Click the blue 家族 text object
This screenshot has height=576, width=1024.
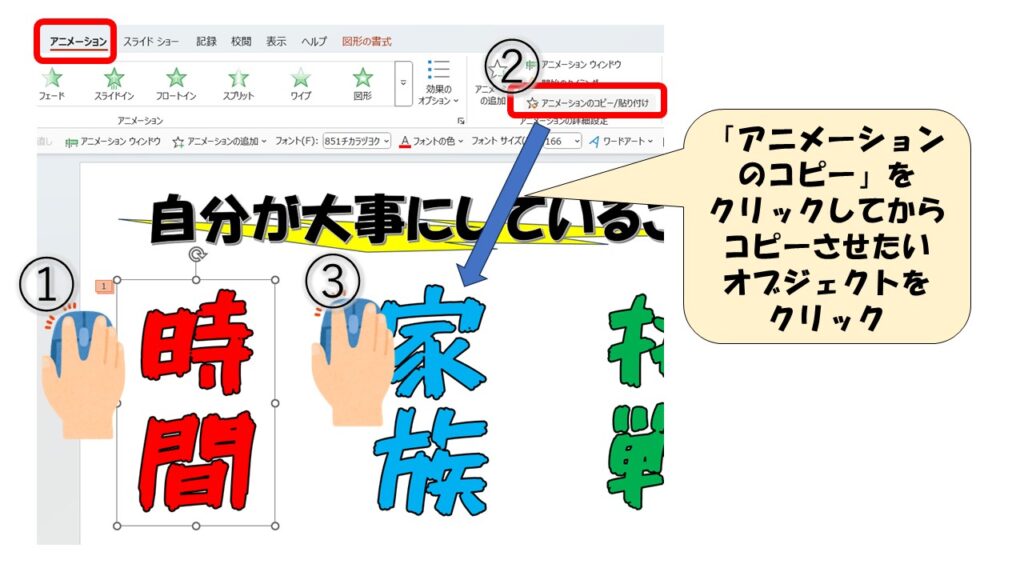coord(428,400)
